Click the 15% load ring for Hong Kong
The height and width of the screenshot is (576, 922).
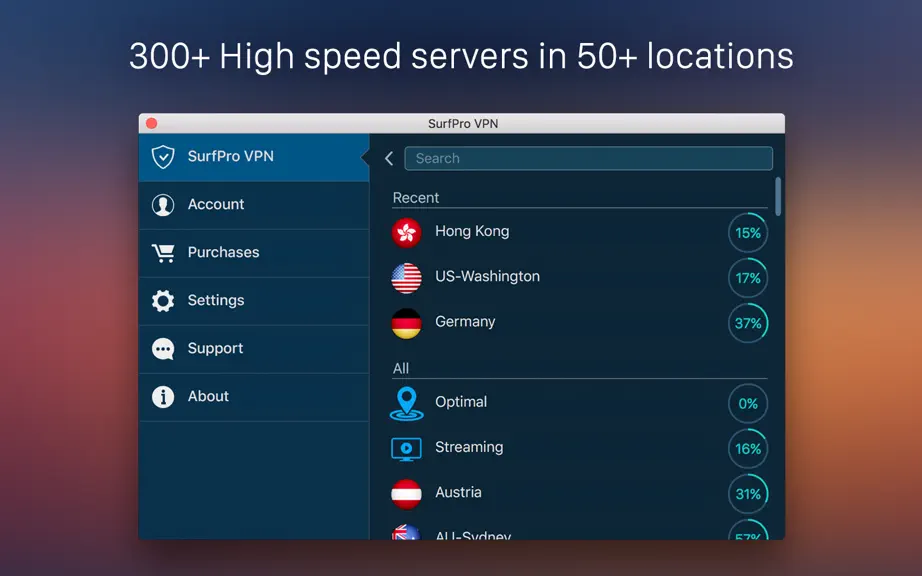tap(748, 233)
